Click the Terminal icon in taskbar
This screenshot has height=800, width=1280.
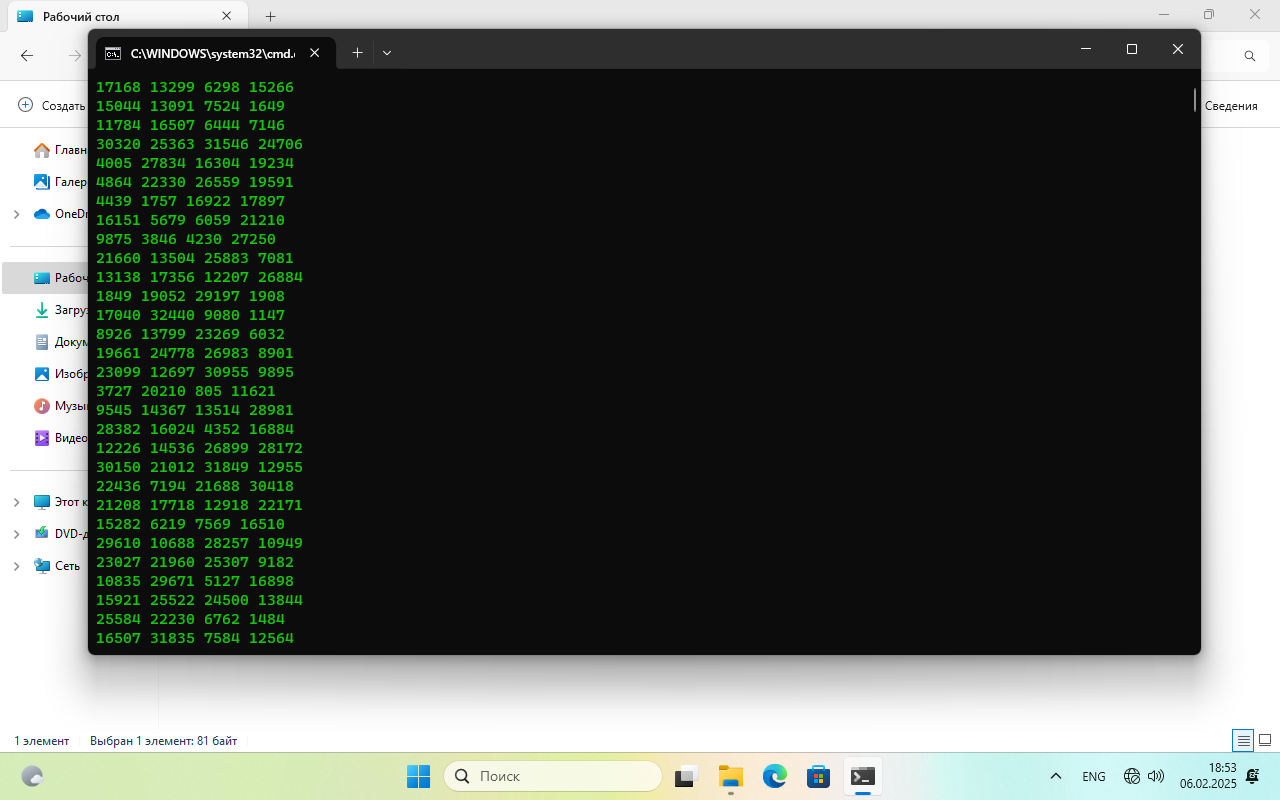click(x=863, y=776)
